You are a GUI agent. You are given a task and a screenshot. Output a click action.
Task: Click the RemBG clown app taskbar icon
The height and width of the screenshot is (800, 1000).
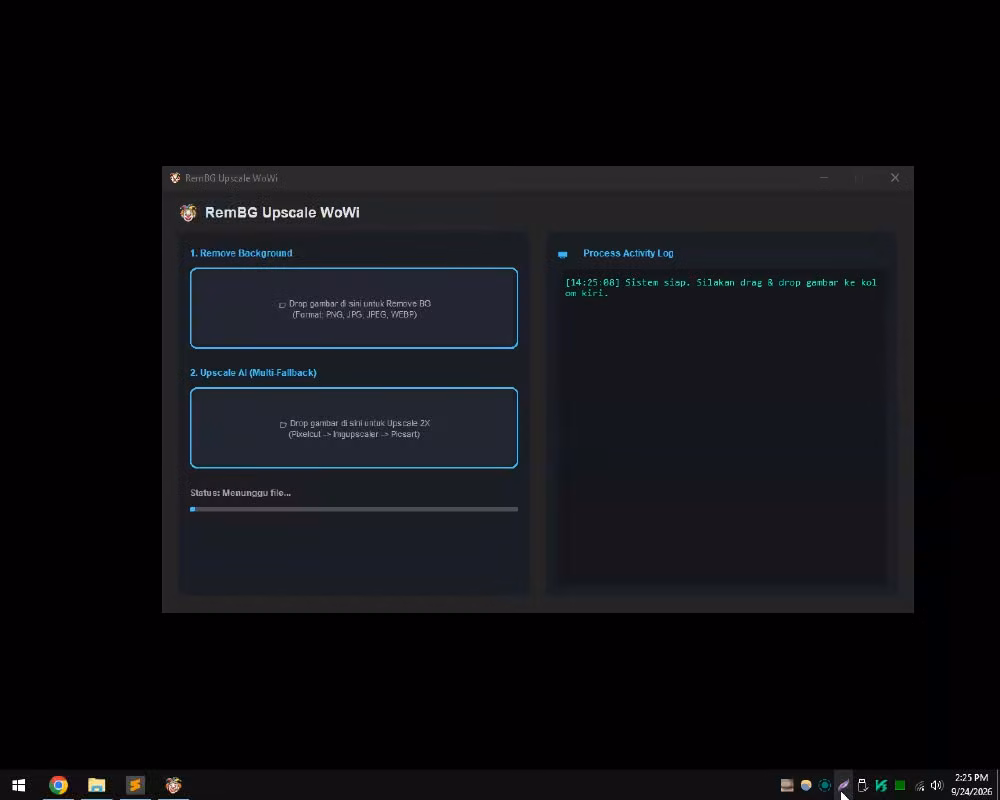coord(173,785)
